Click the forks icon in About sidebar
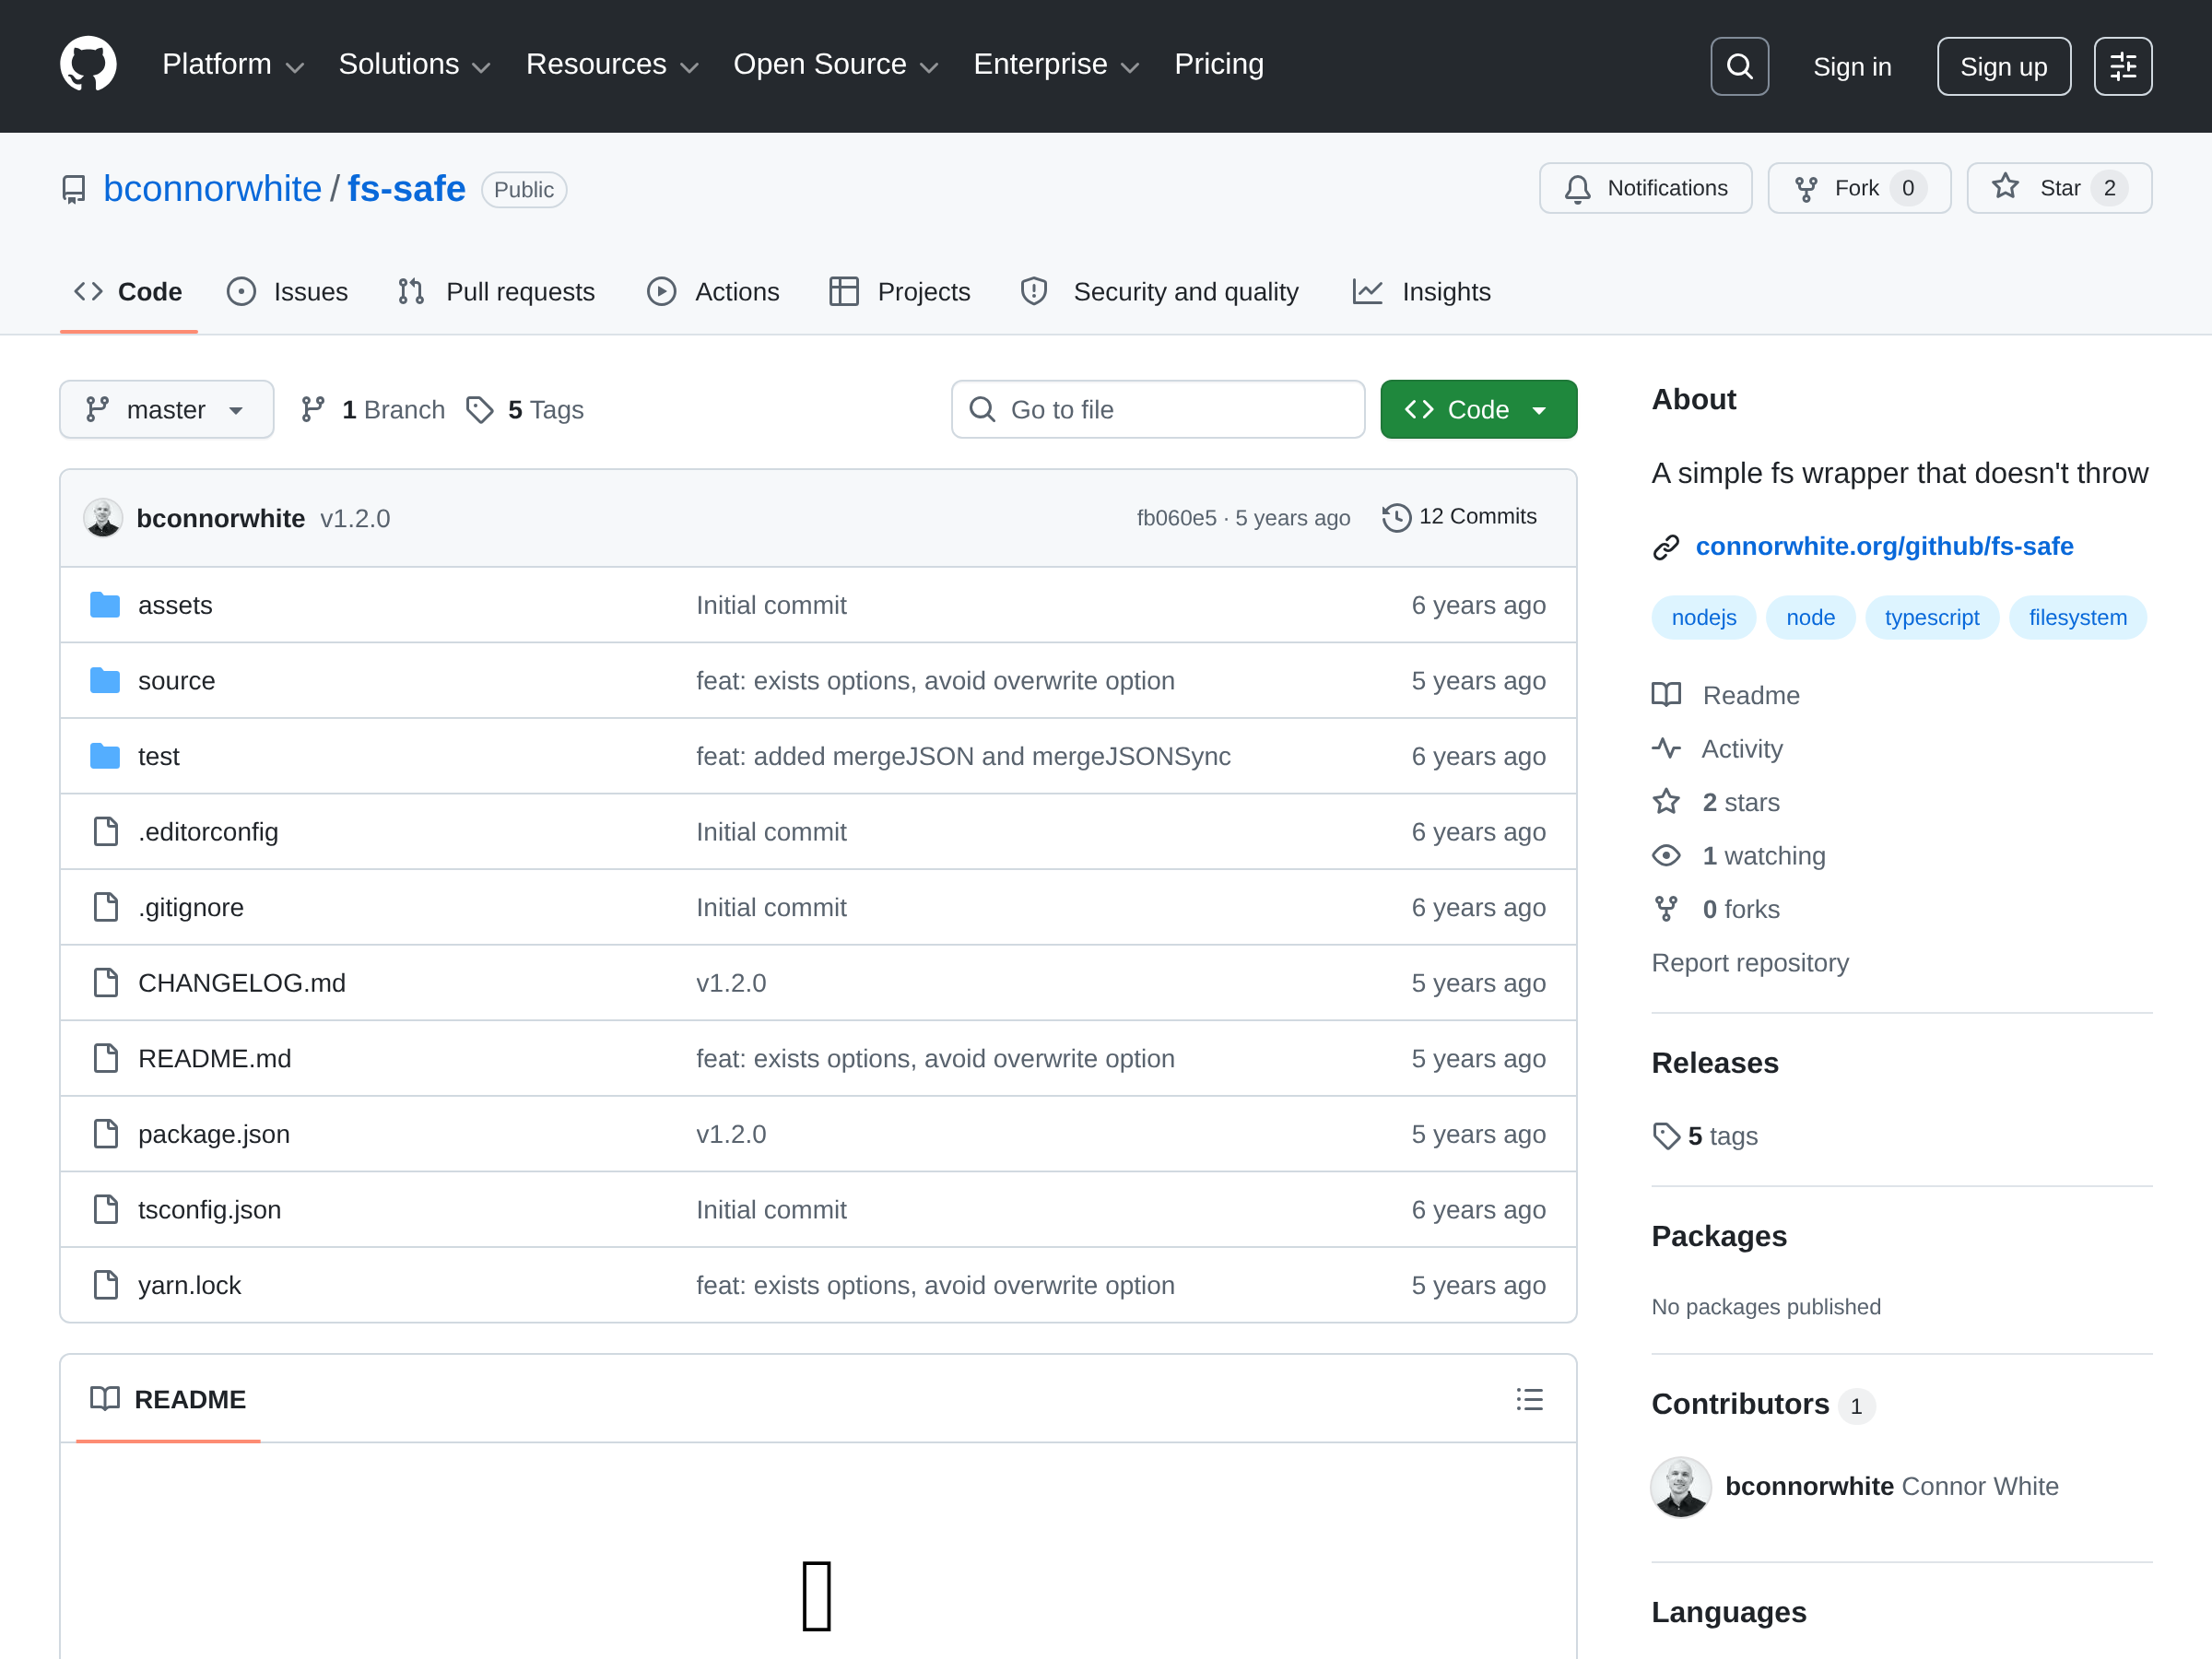The height and width of the screenshot is (1659, 2212). (x=1666, y=909)
